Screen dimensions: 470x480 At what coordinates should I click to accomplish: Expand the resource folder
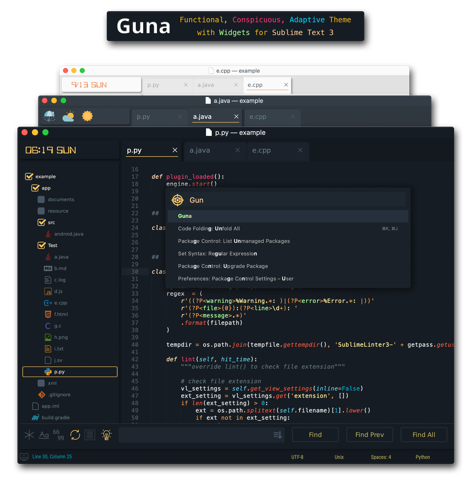(41, 211)
